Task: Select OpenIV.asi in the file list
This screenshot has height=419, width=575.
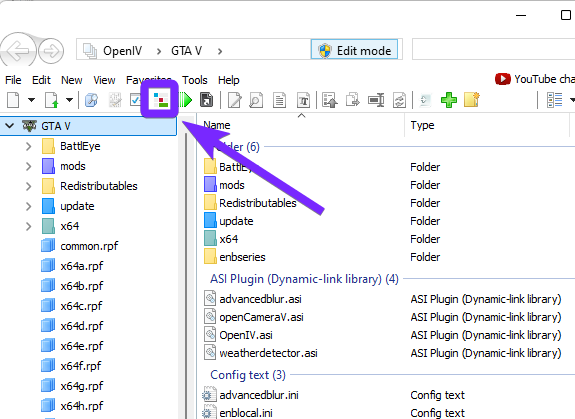Action: coord(246,335)
